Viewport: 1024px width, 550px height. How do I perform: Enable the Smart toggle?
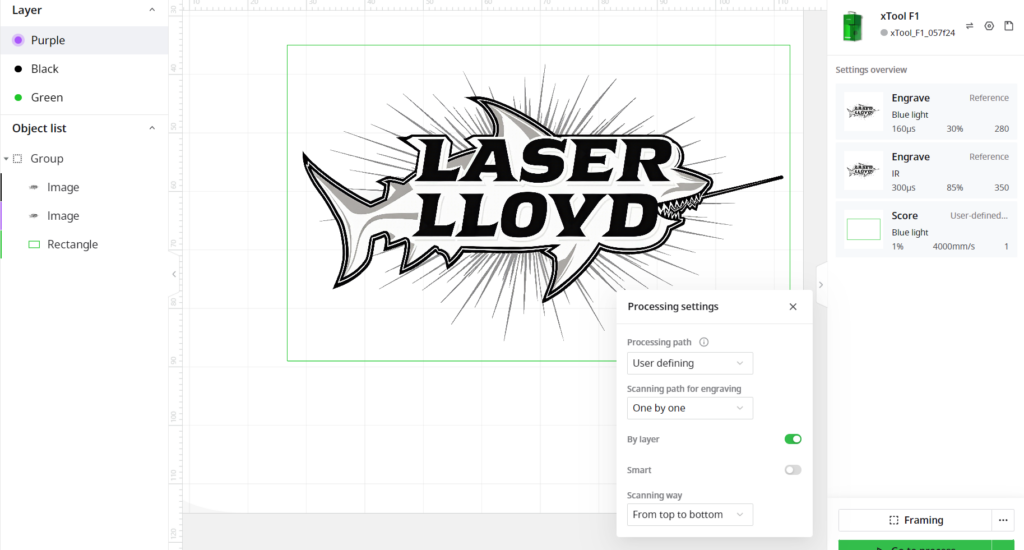[793, 470]
